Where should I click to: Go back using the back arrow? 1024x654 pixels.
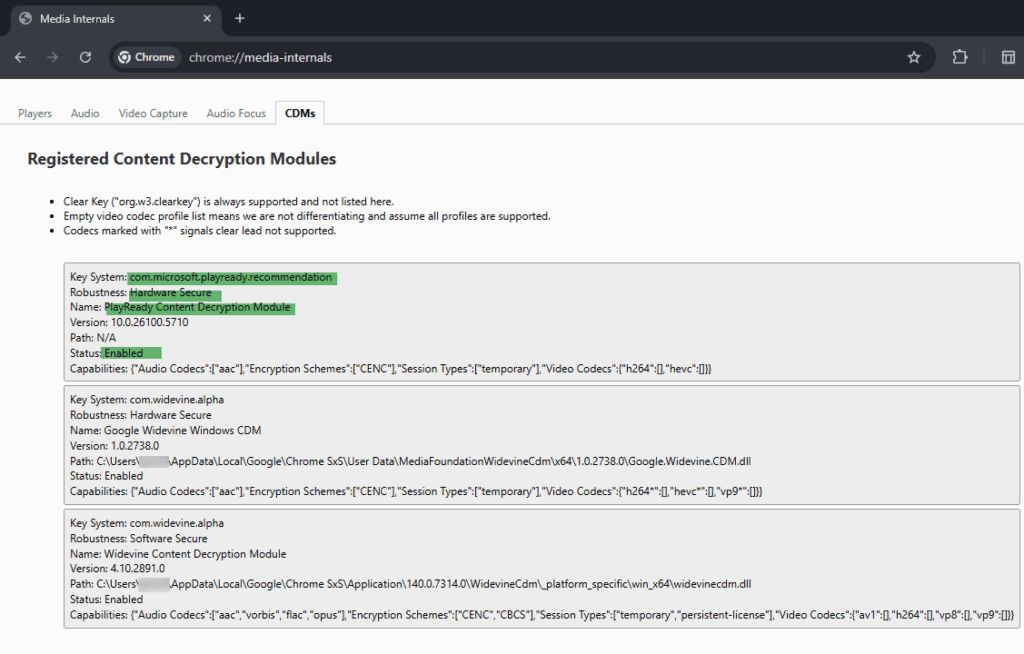20,57
